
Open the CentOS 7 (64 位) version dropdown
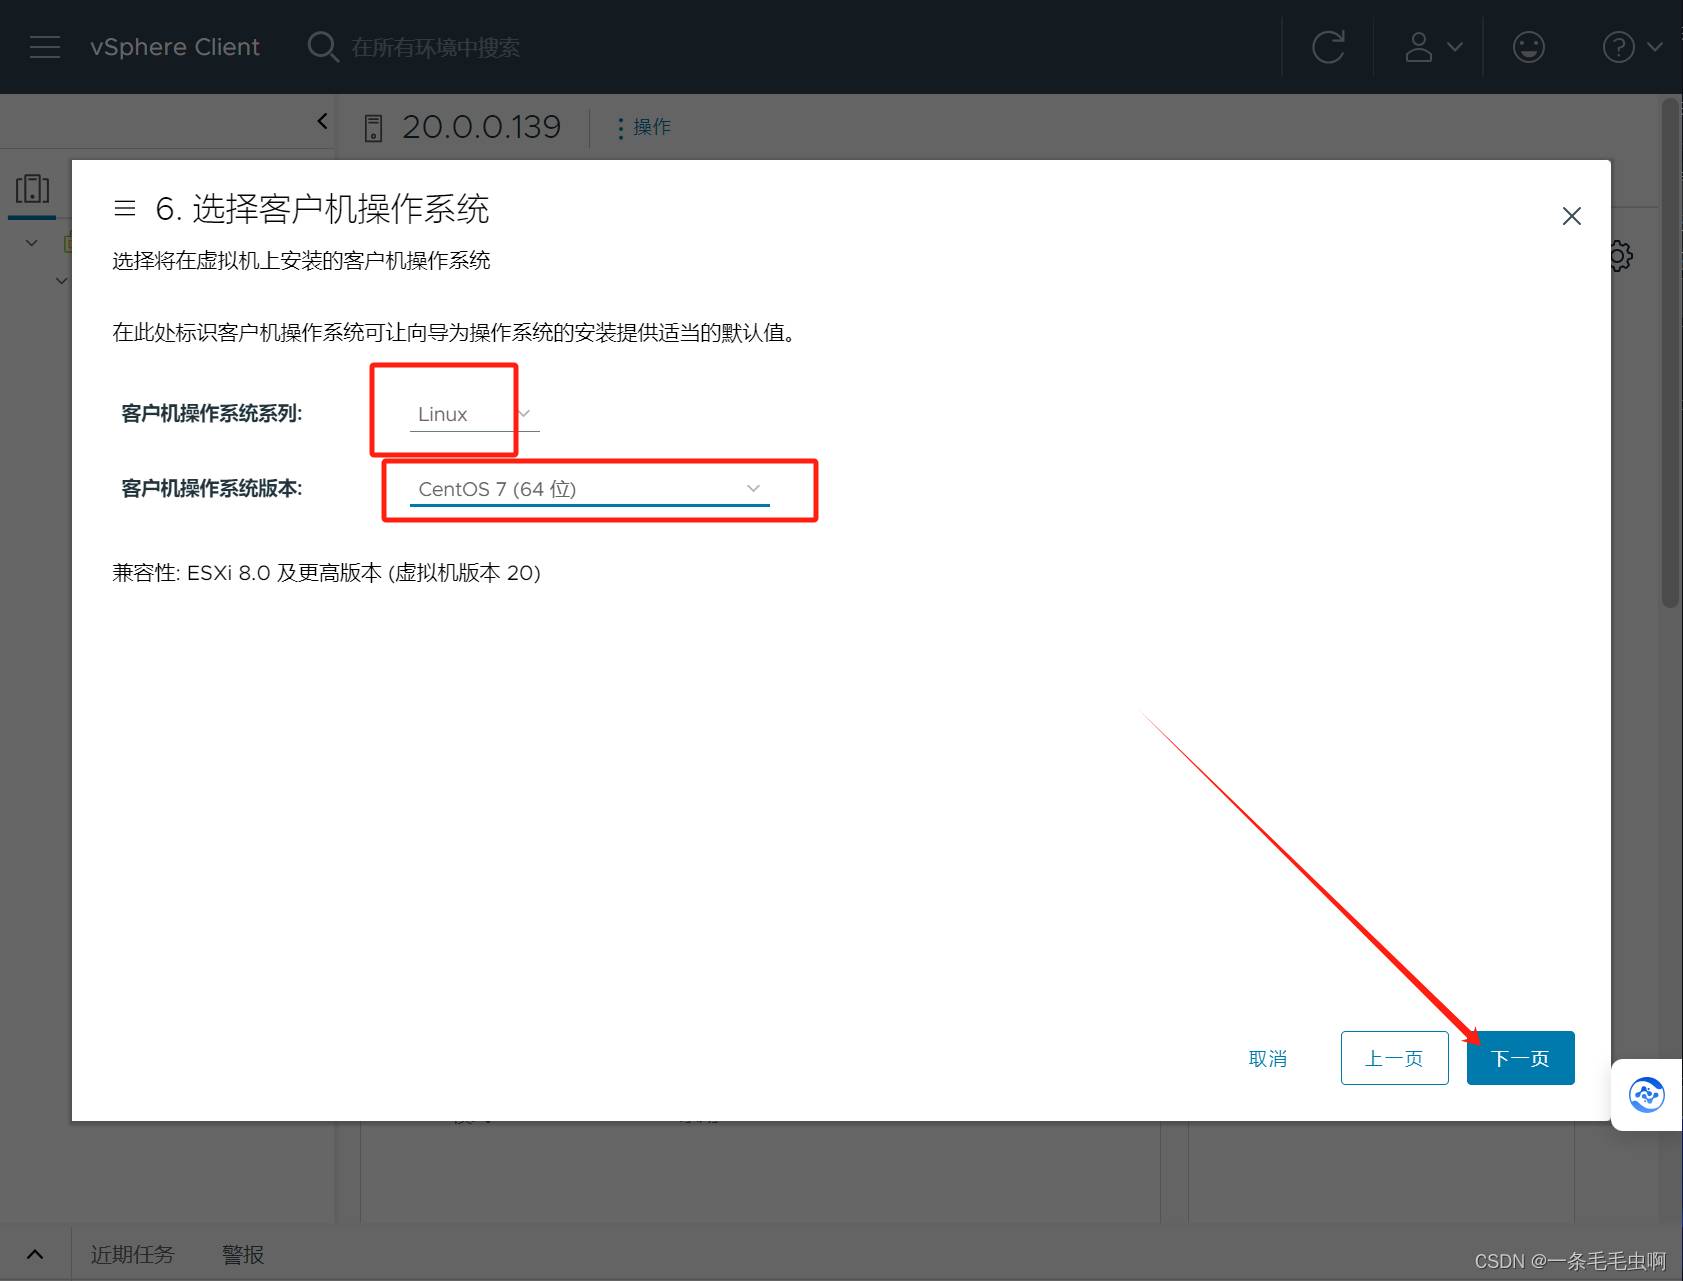589,489
